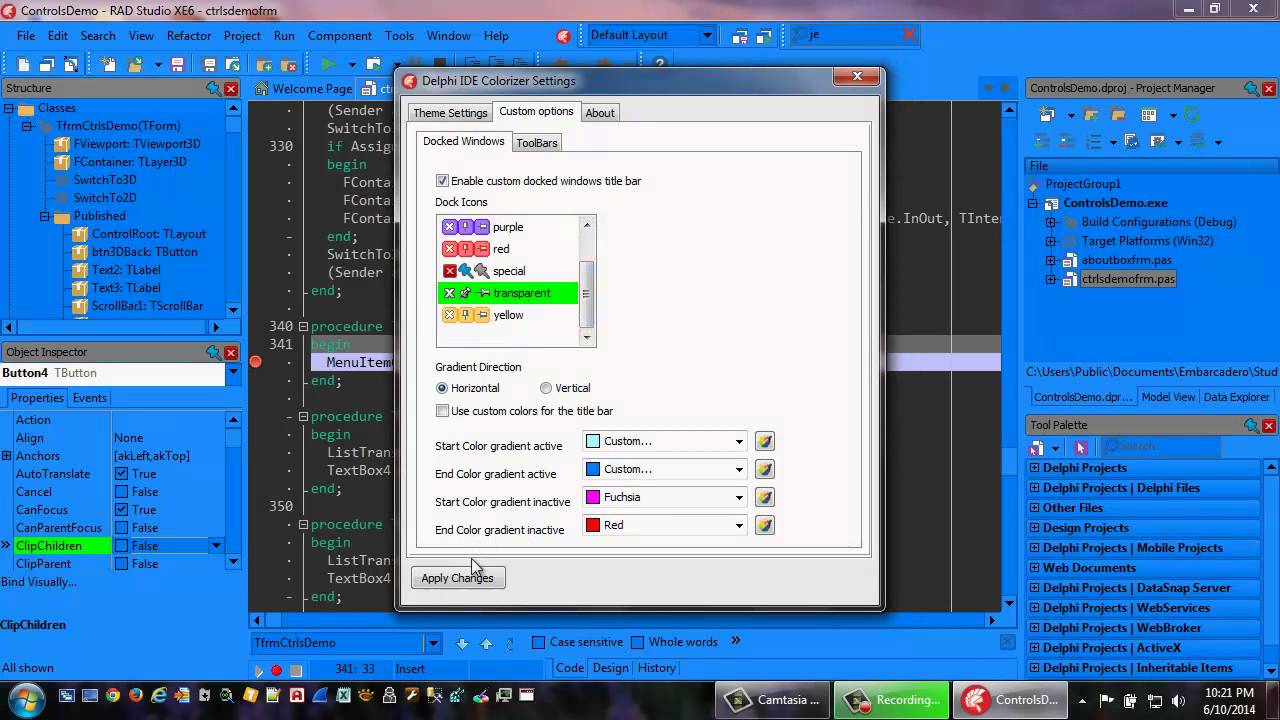Click the Bind Visually... link
Viewport: 1280px width, 720px height.
[39, 582]
